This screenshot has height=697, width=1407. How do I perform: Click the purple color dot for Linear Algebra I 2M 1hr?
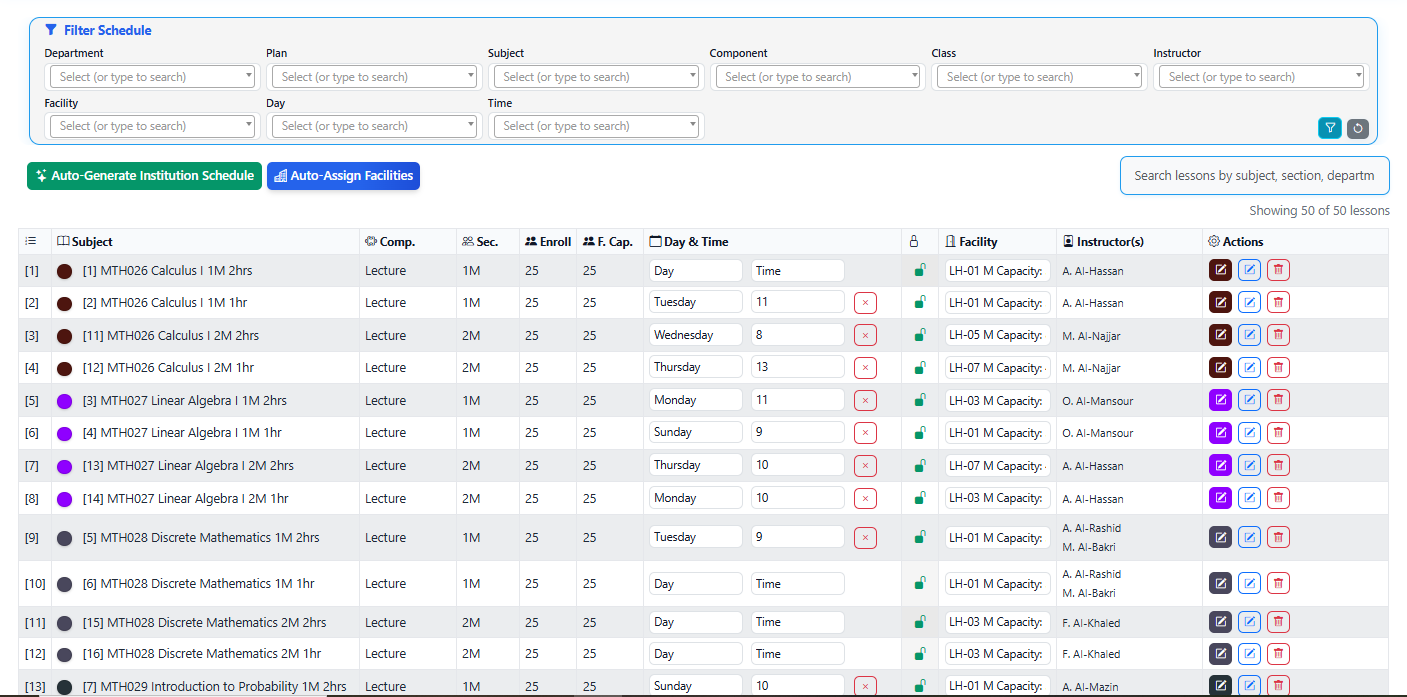65,499
